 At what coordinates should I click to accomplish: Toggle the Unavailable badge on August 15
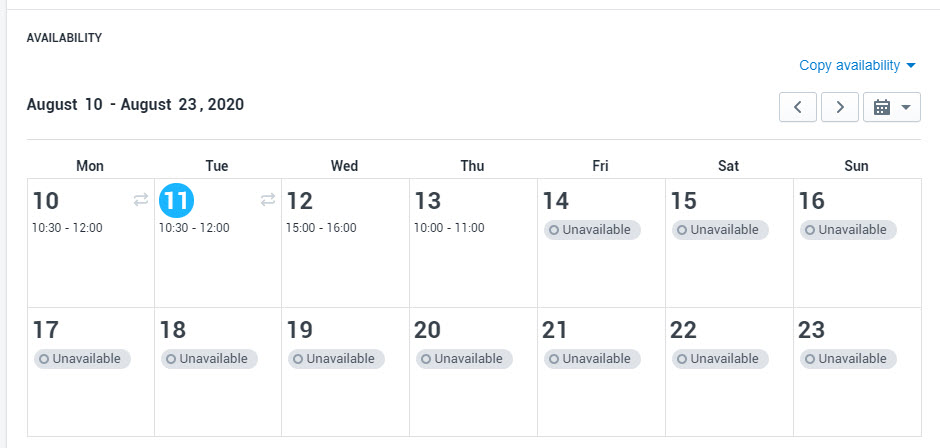point(720,230)
